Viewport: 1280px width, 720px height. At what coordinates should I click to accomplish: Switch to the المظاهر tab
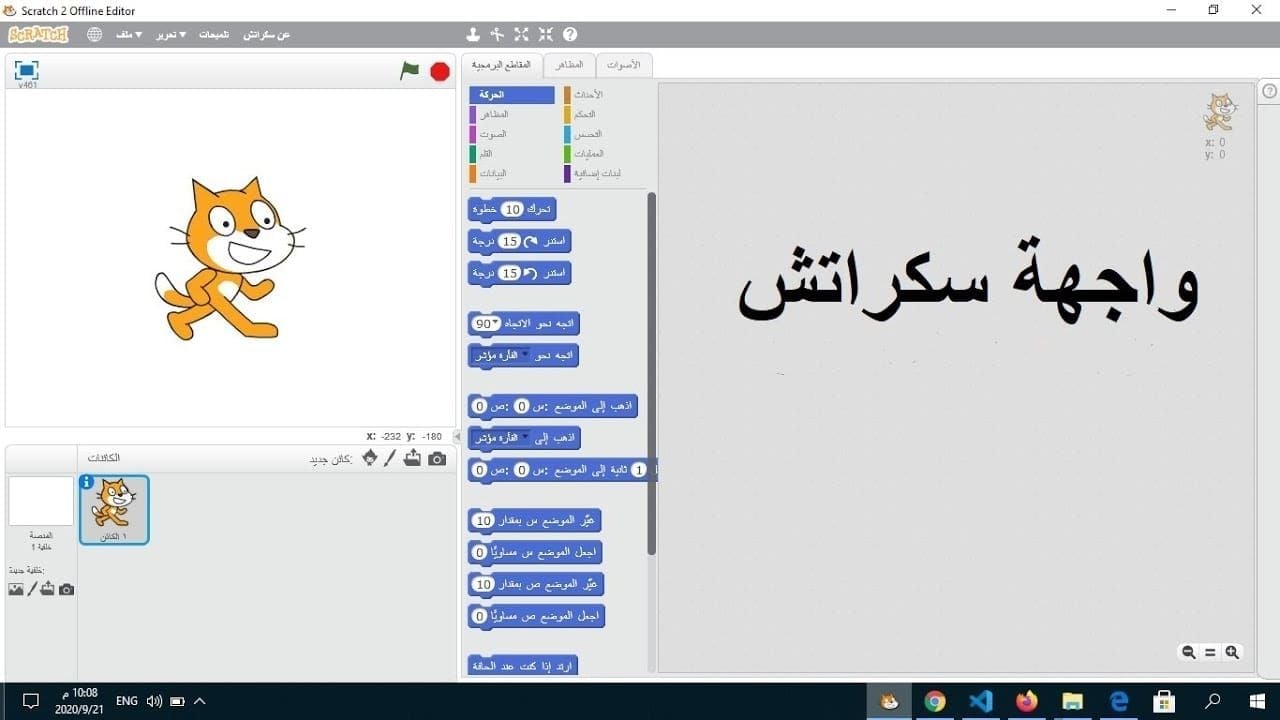[569, 64]
